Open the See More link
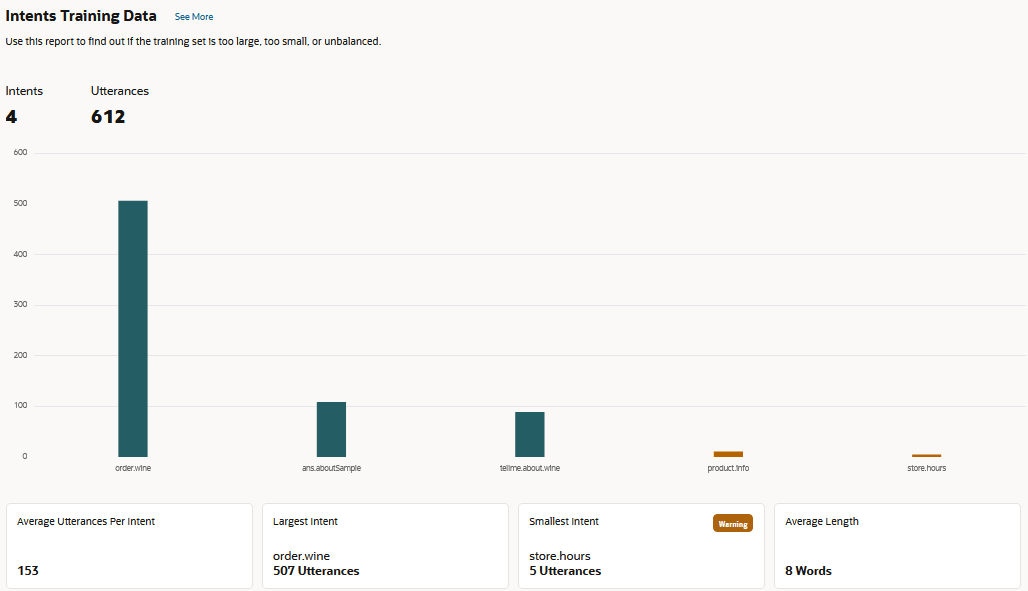This screenshot has height=591, width=1028. click(x=193, y=16)
